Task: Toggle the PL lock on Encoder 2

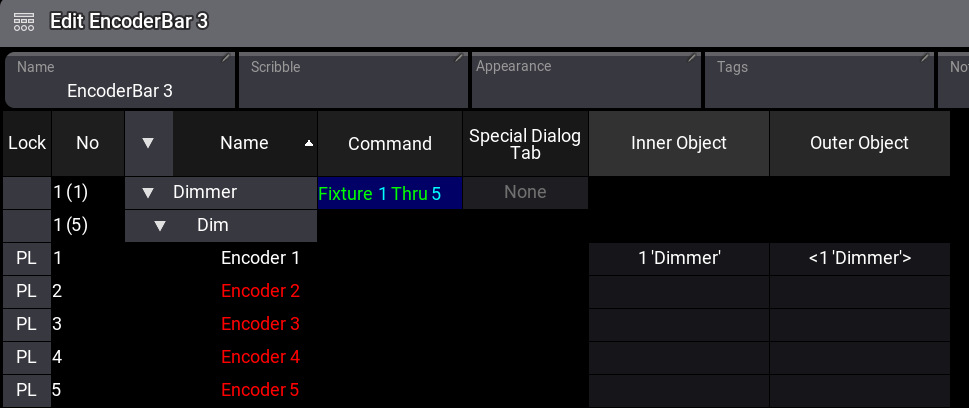Action: coord(26,291)
